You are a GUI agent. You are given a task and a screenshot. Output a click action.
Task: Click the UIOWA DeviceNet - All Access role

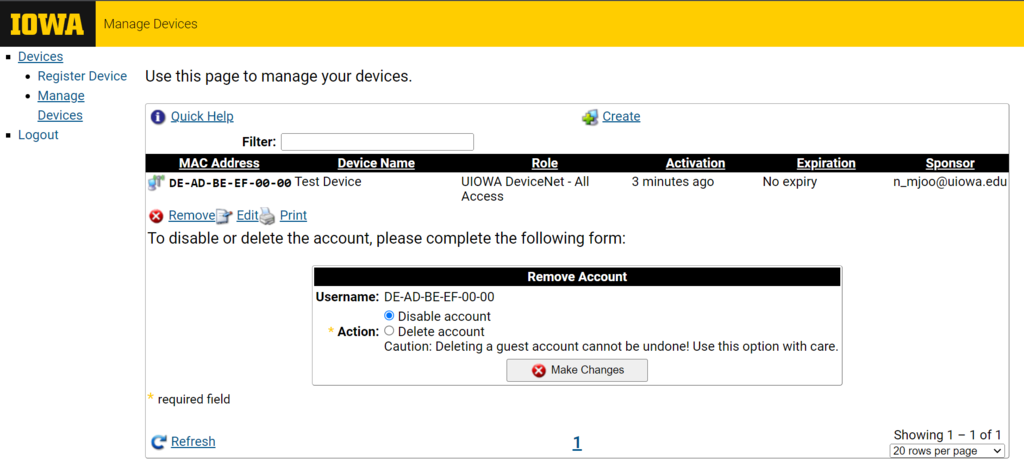tap(525, 189)
